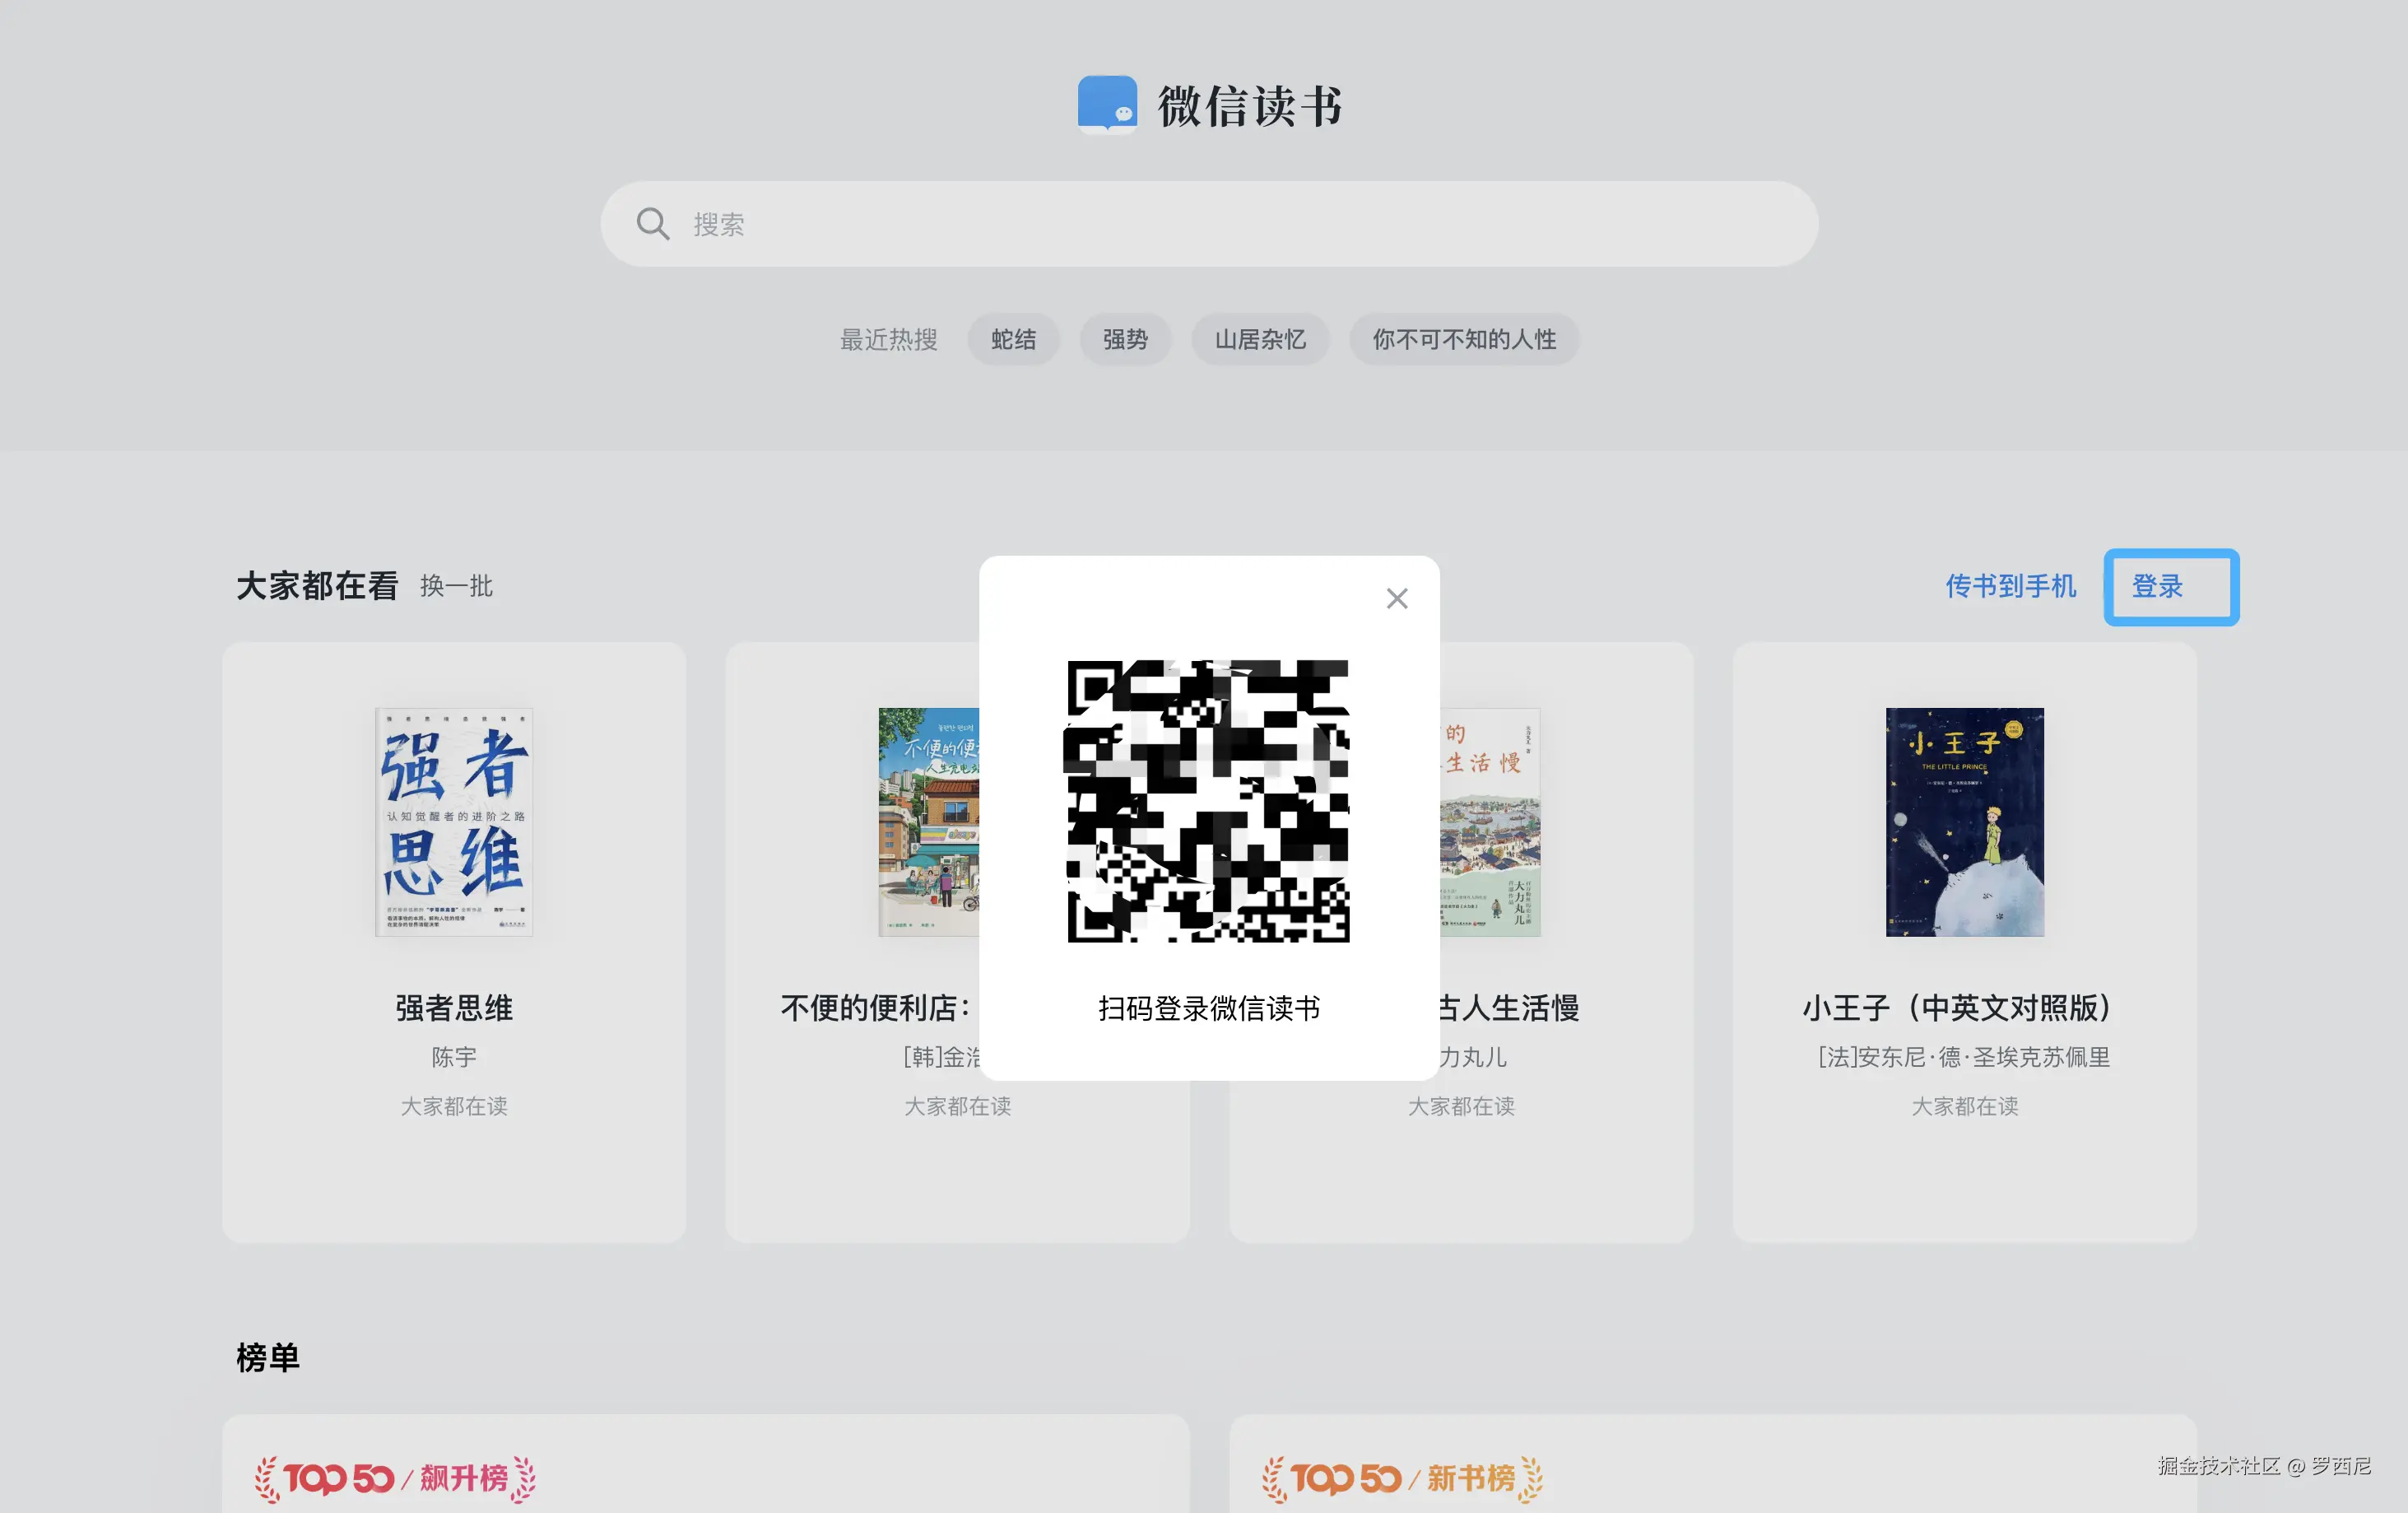Click the search magnifier icon
Screen dimensions: 2408x1513
652,224
